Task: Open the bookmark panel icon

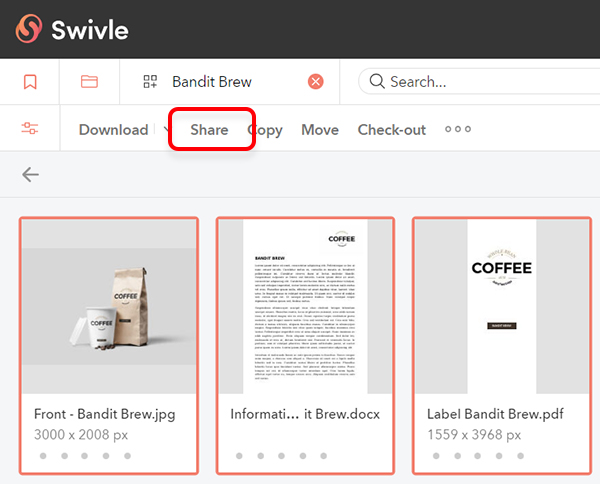Action: 30,82
